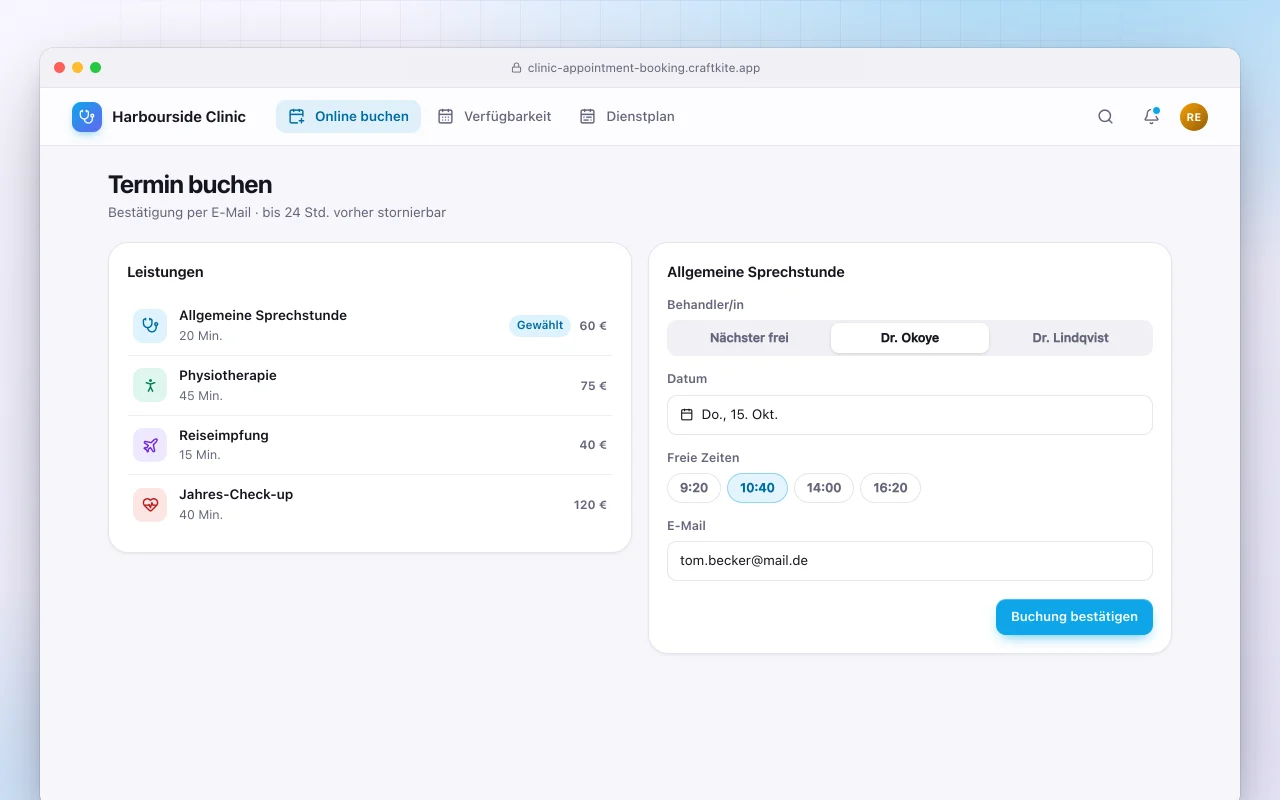Select the Reiseimpfung service name
Viewport: 1280px width, 800px height.
224,435
